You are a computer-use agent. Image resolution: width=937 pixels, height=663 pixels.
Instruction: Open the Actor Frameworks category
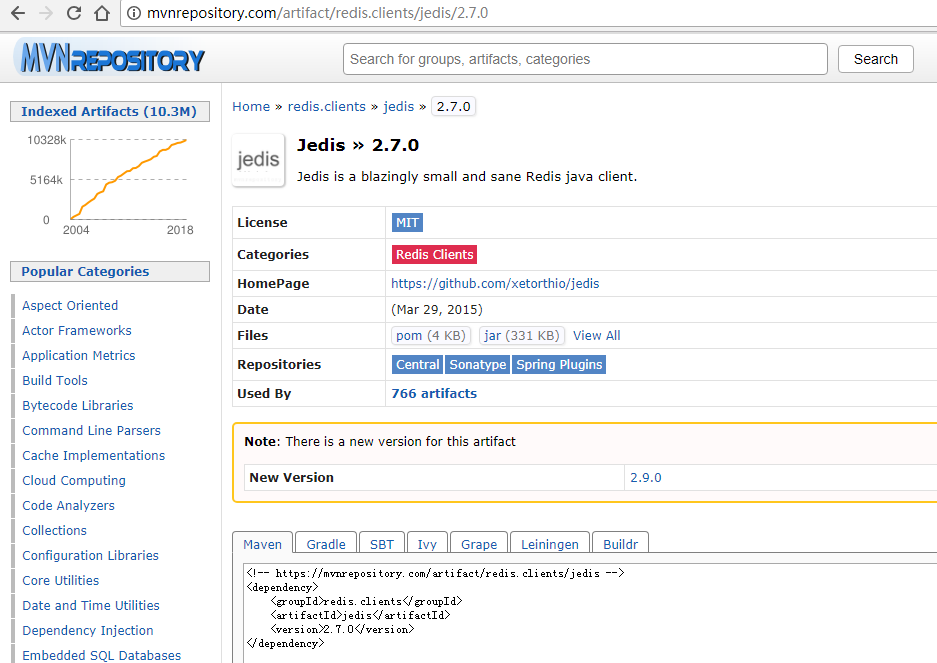click(76, 331)
